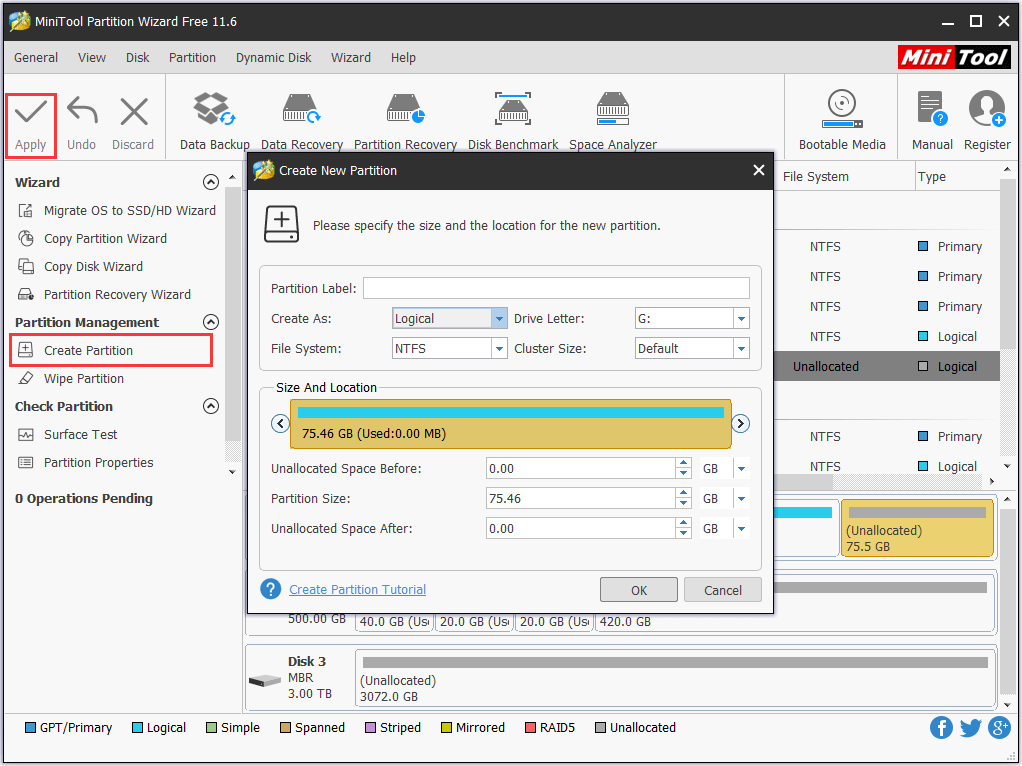The width and height of the screenshot is (1022, 766).
Task: Open the Twitter share icon
Action: (x=970, y=728)
